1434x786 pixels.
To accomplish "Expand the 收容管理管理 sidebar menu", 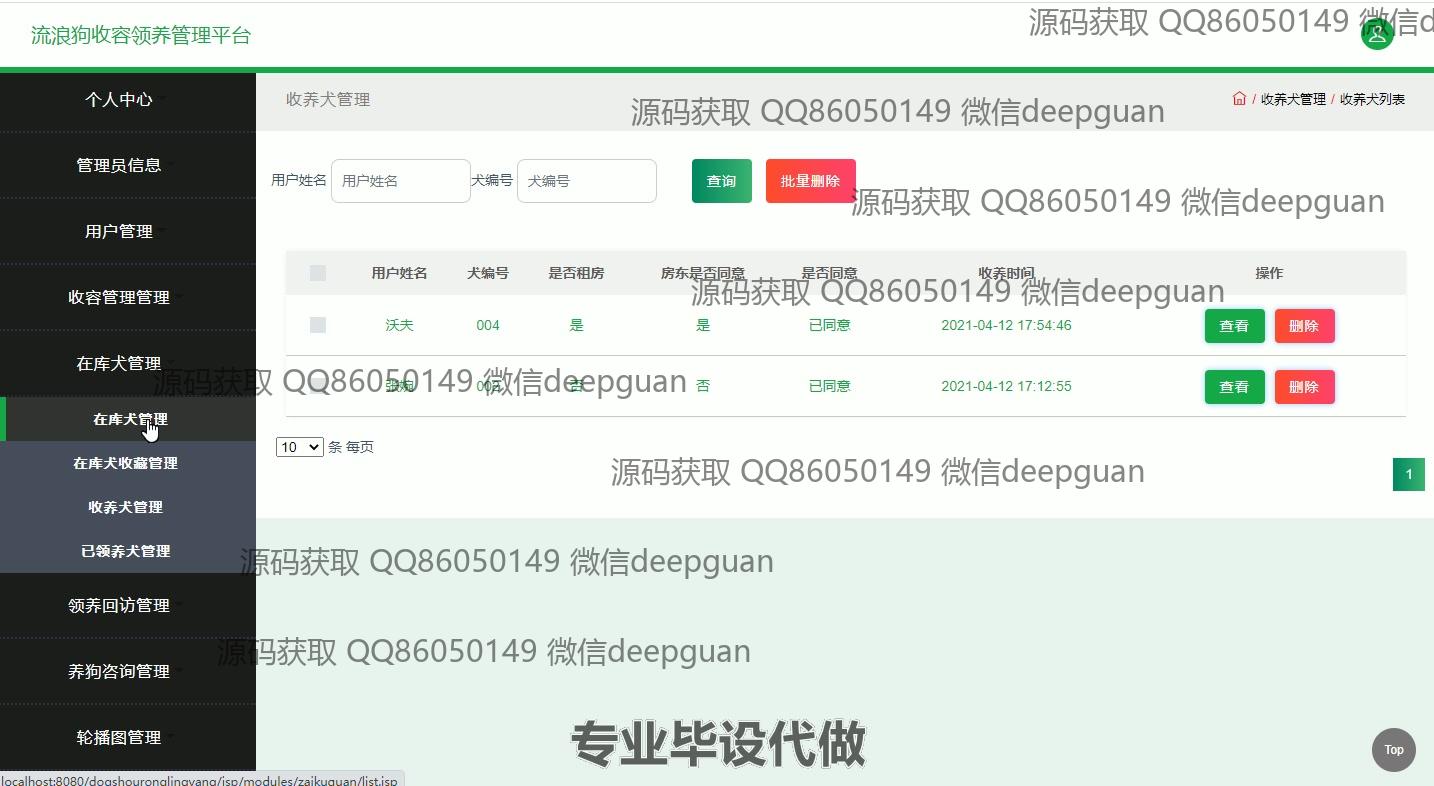I will coord(119,297).
